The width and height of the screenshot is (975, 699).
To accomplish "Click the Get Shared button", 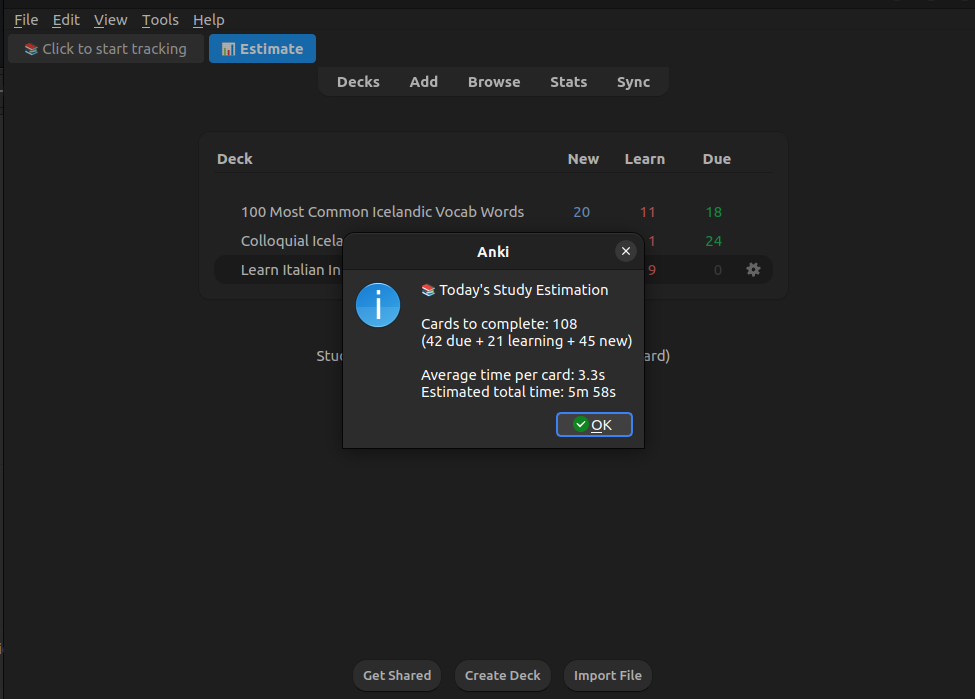I will click(396, 675).
